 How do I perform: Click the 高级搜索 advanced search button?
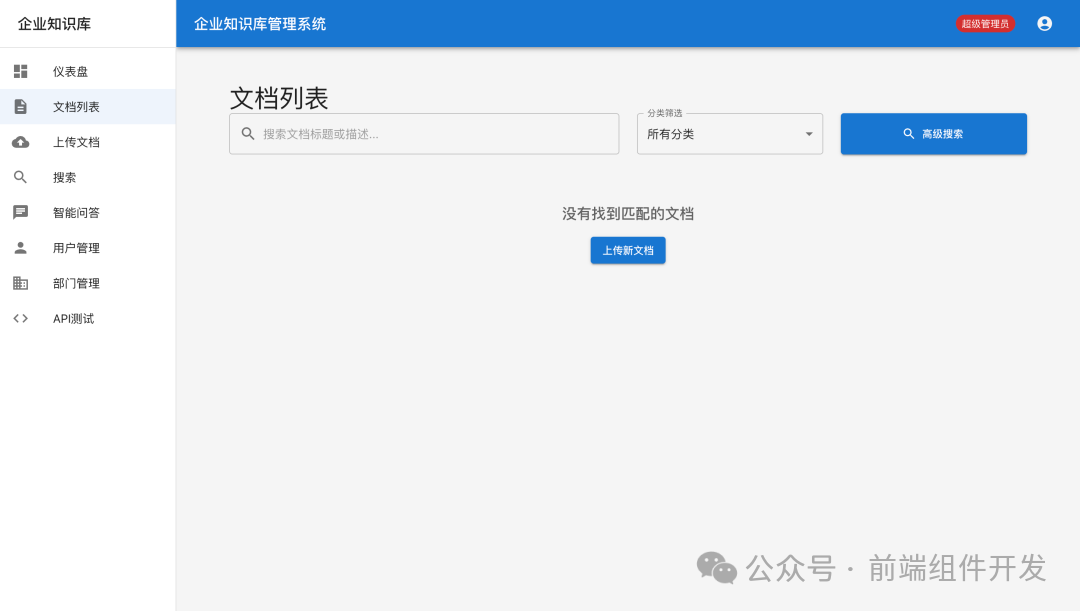click(933, 133)
